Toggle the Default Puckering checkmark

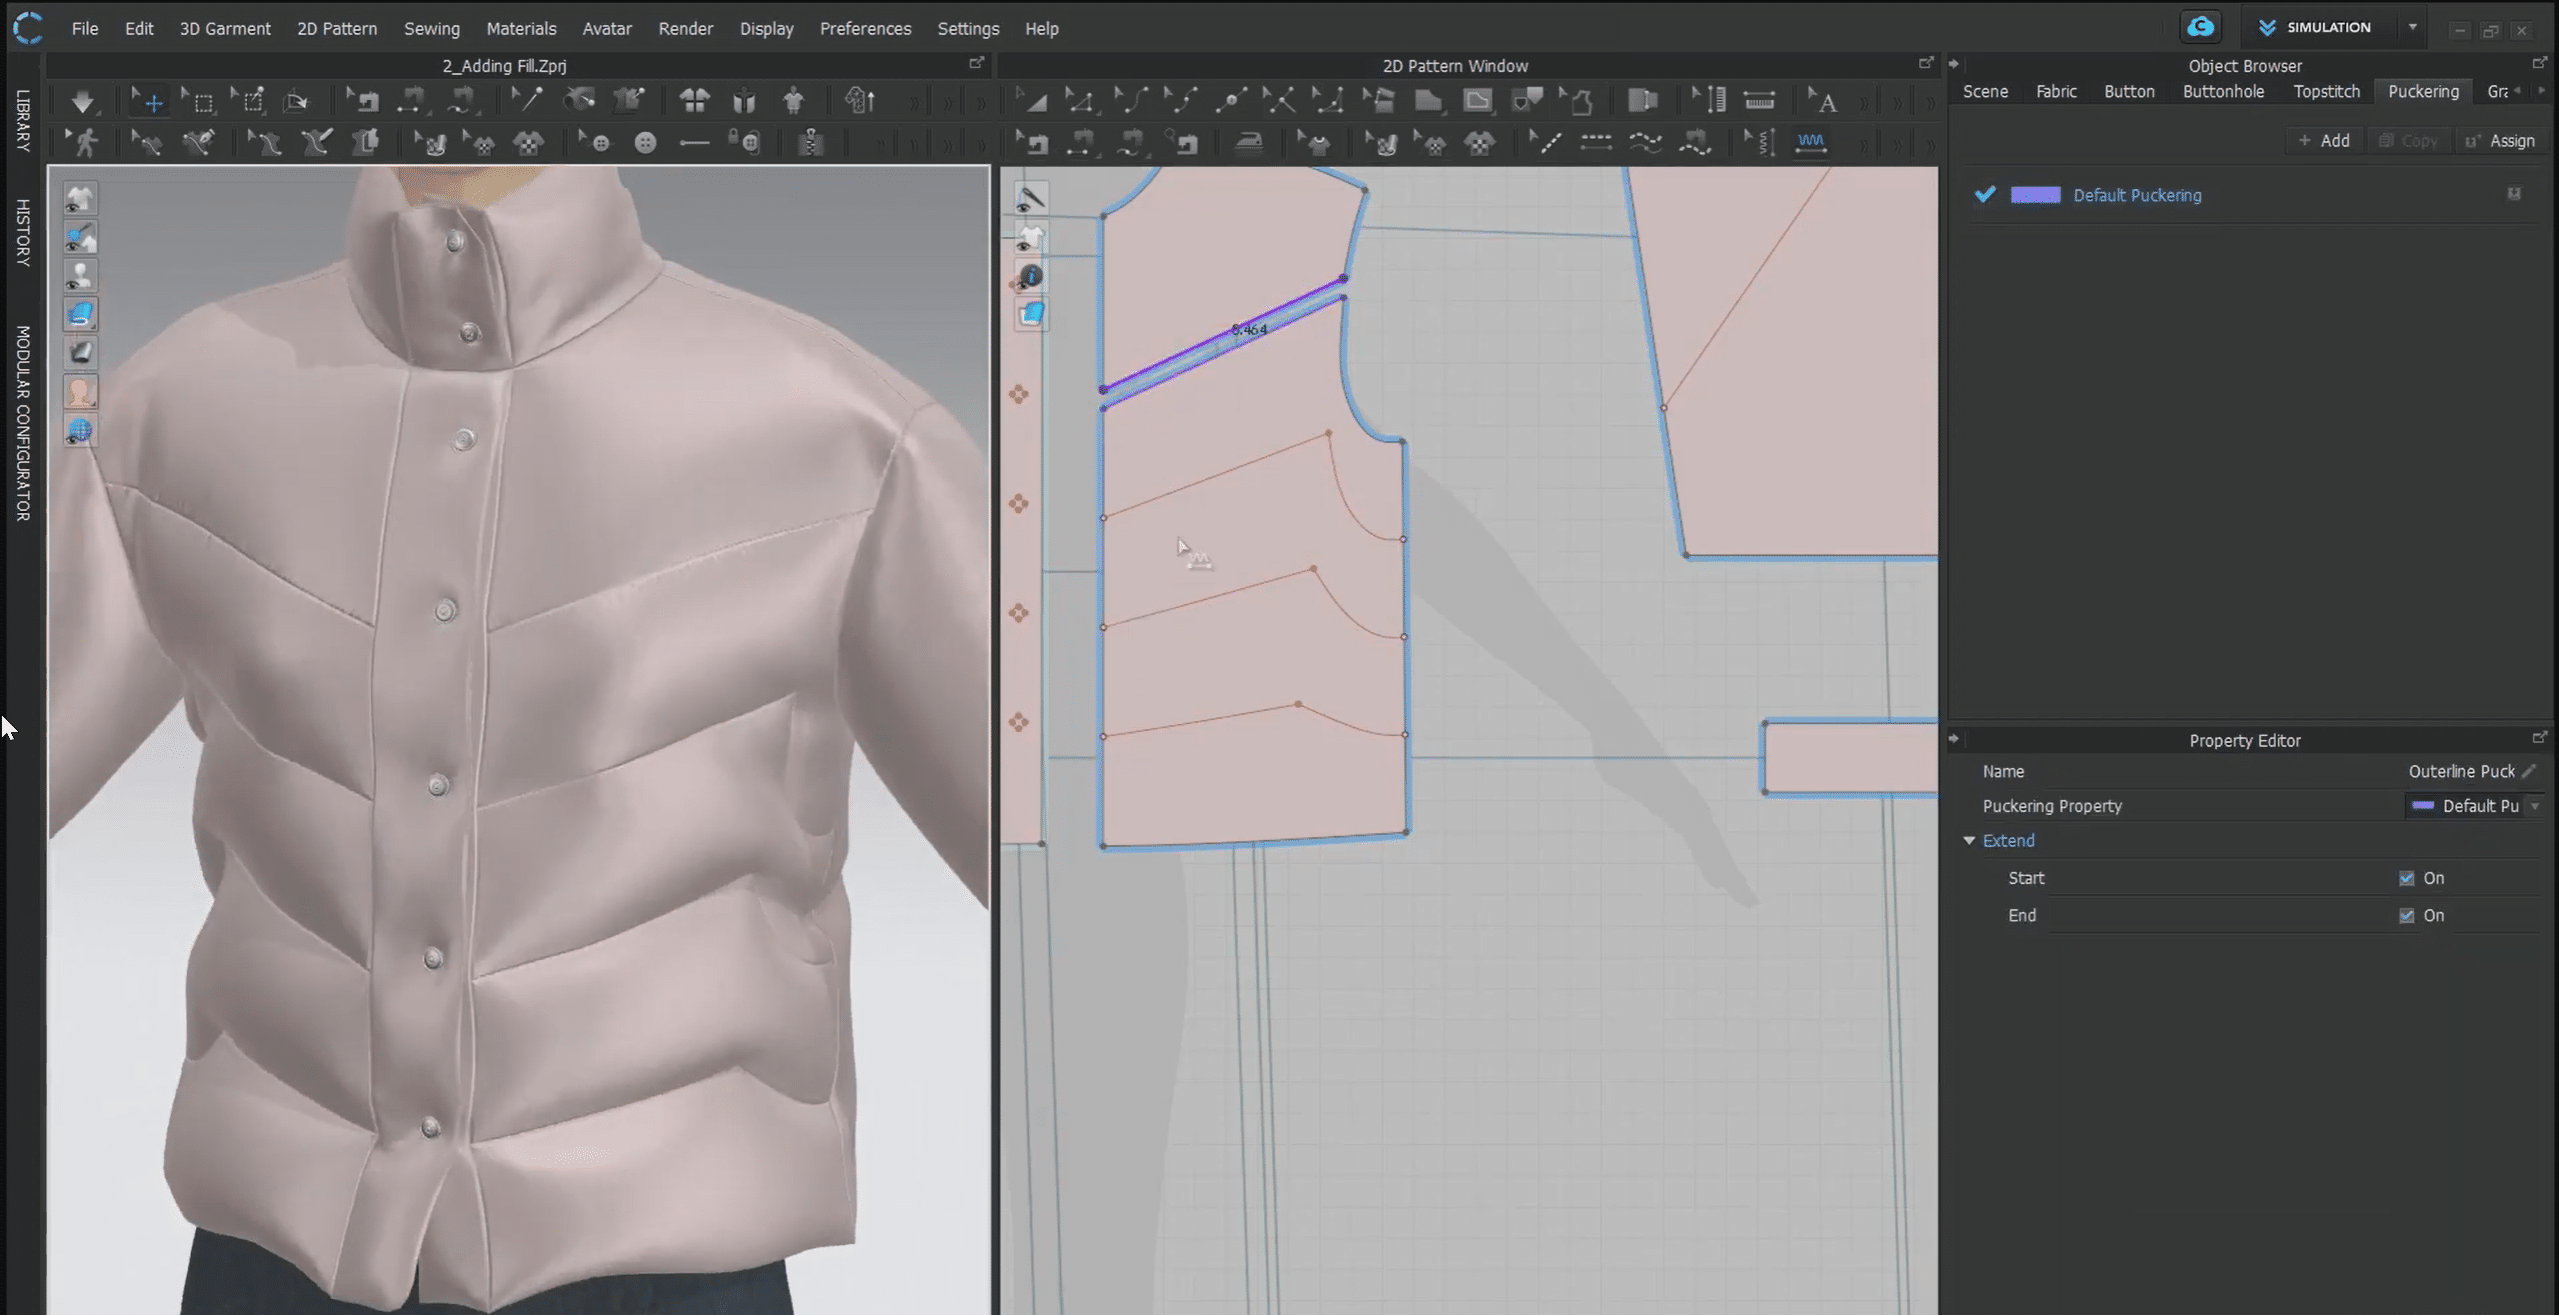click(1985, 195)
